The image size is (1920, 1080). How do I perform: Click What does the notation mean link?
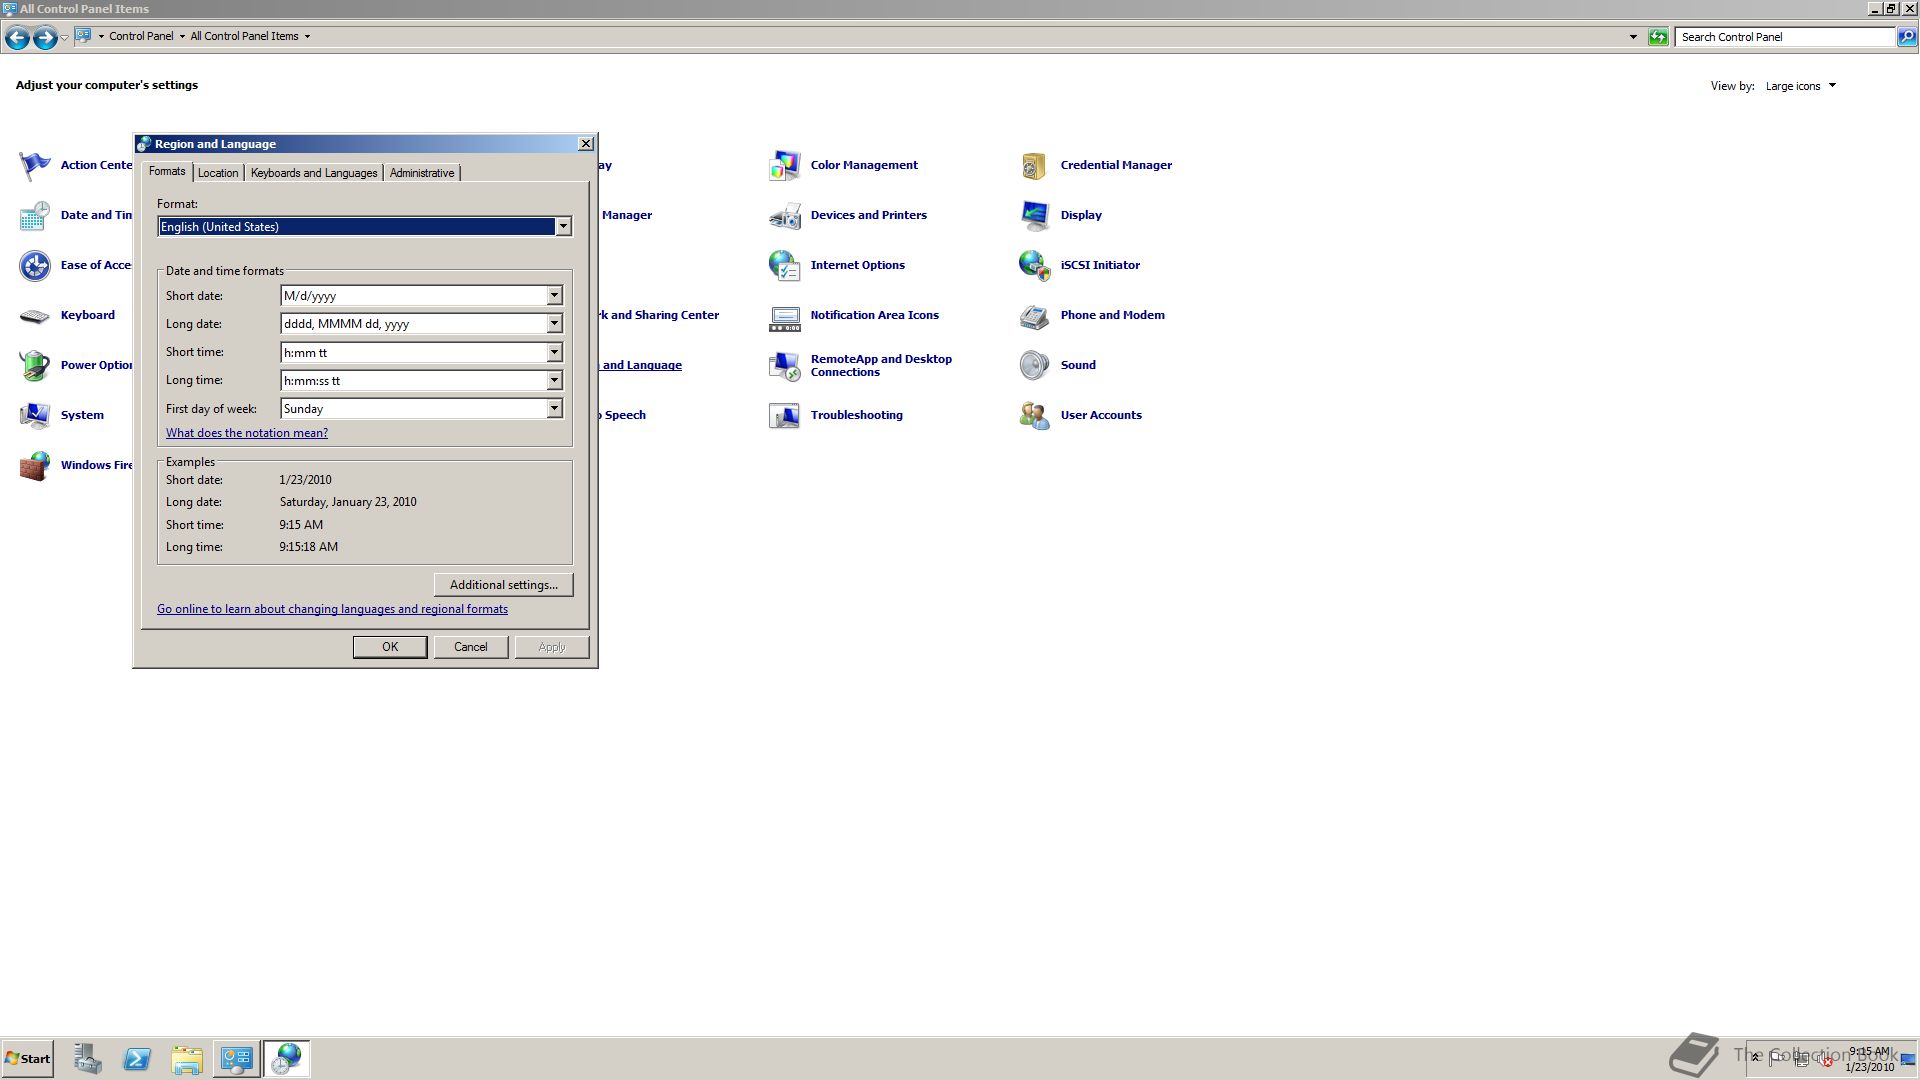tap(247, 433)
